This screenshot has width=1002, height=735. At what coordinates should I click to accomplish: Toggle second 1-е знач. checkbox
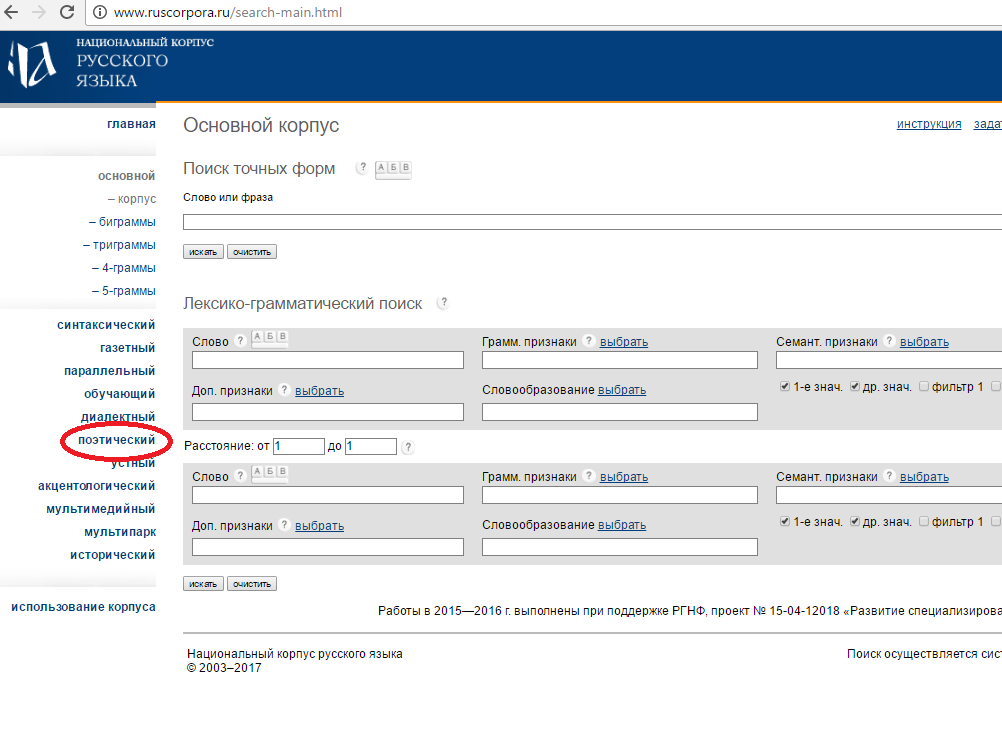click(785, 521)
